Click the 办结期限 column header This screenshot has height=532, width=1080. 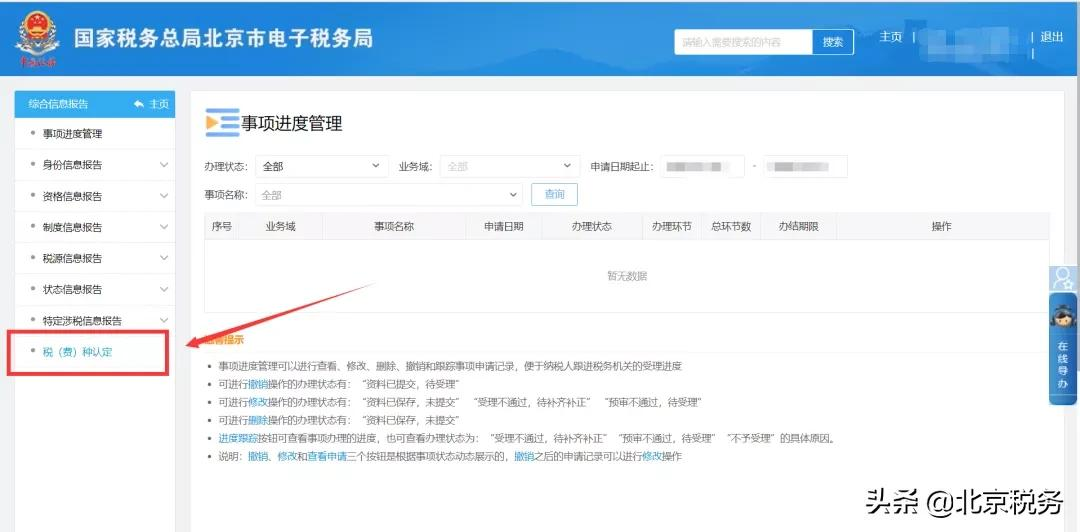tap(799, 226)
